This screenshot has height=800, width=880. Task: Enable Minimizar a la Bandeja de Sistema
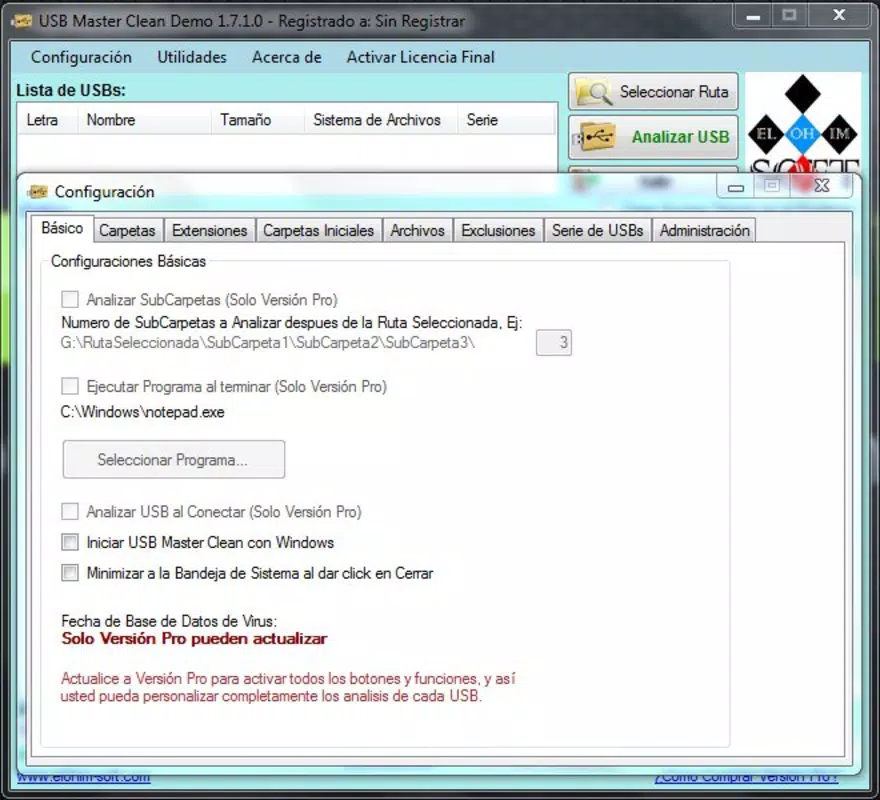[x=70, y=573]
